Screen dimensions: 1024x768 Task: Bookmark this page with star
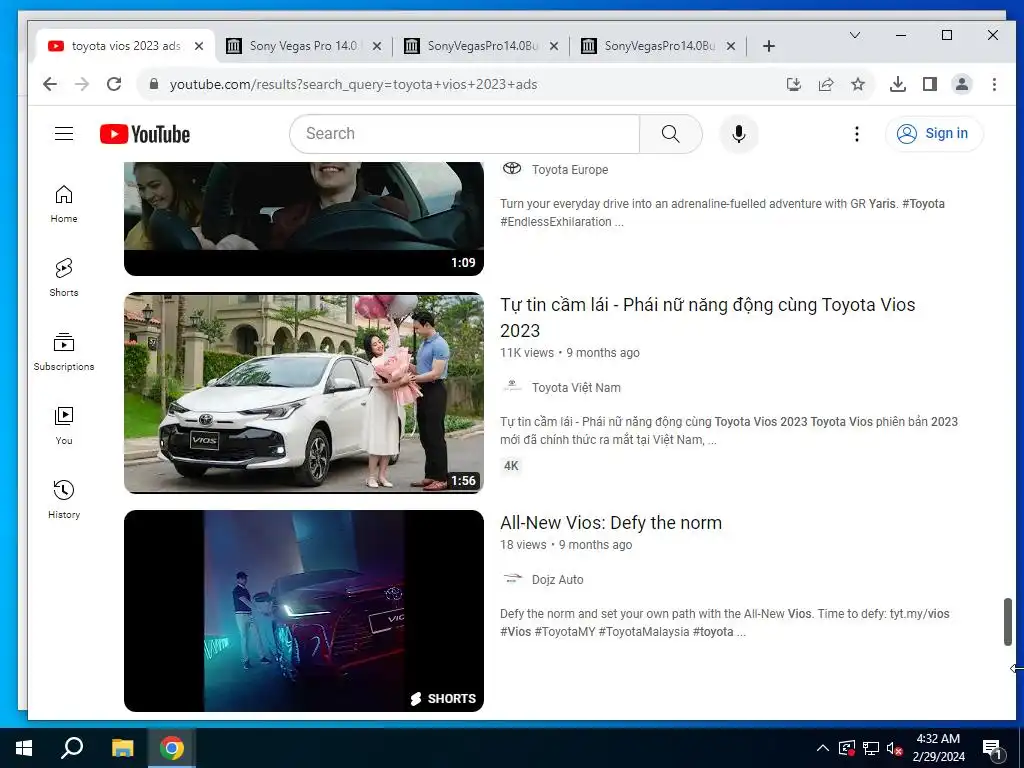coord(858,84)
